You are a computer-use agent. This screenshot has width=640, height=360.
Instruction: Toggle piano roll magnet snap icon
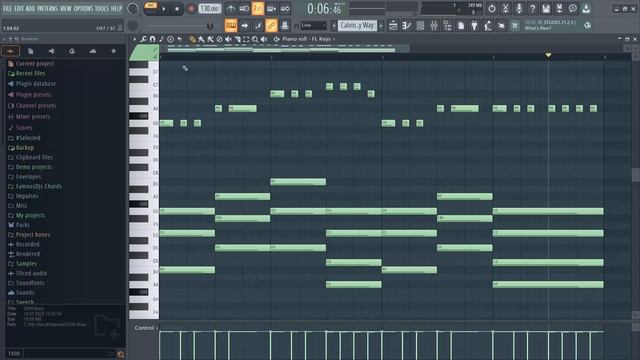152,39
